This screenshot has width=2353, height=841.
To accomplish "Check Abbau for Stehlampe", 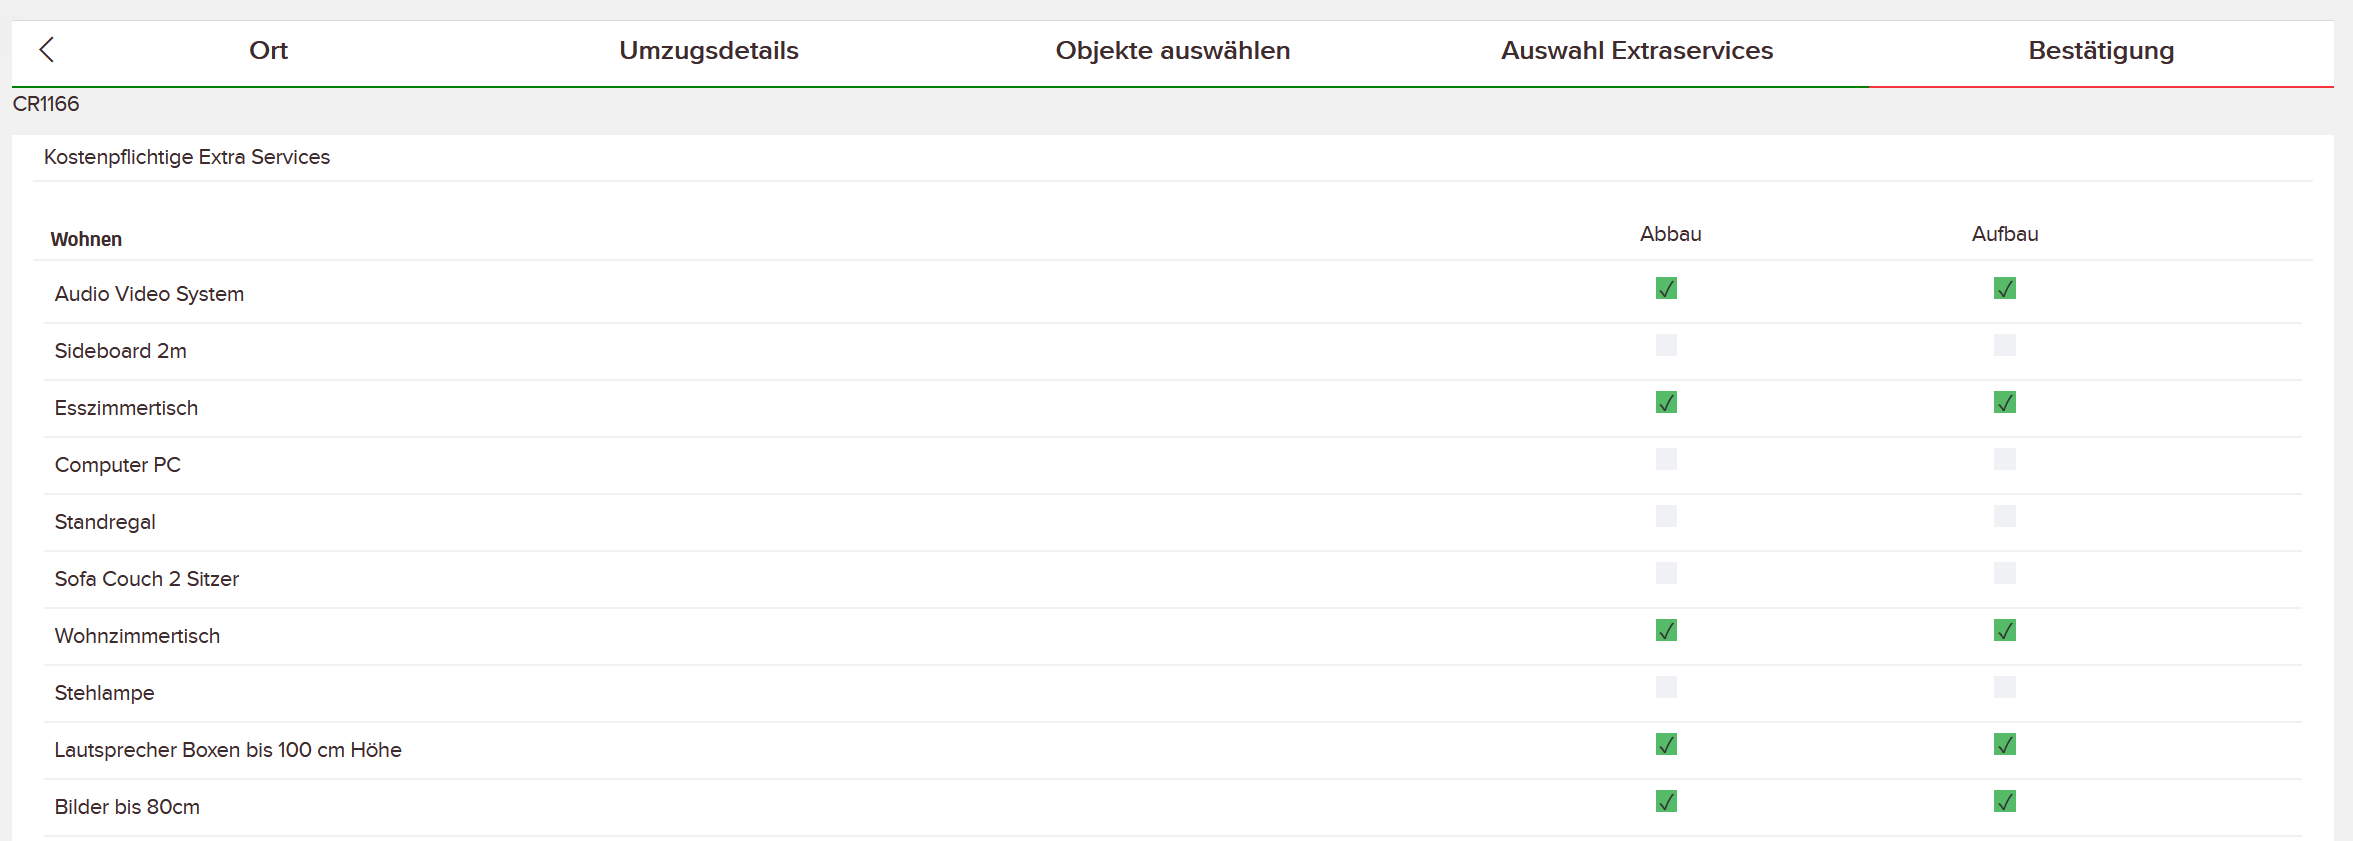I will [x=1666, y=687].
